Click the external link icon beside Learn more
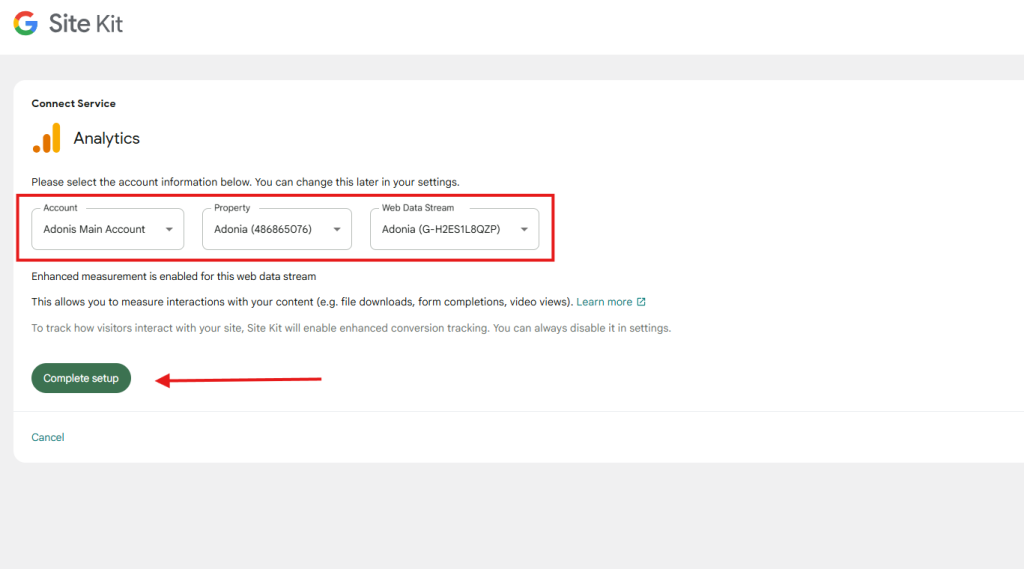Screen dimensions: 1024x569 [641, 302]
